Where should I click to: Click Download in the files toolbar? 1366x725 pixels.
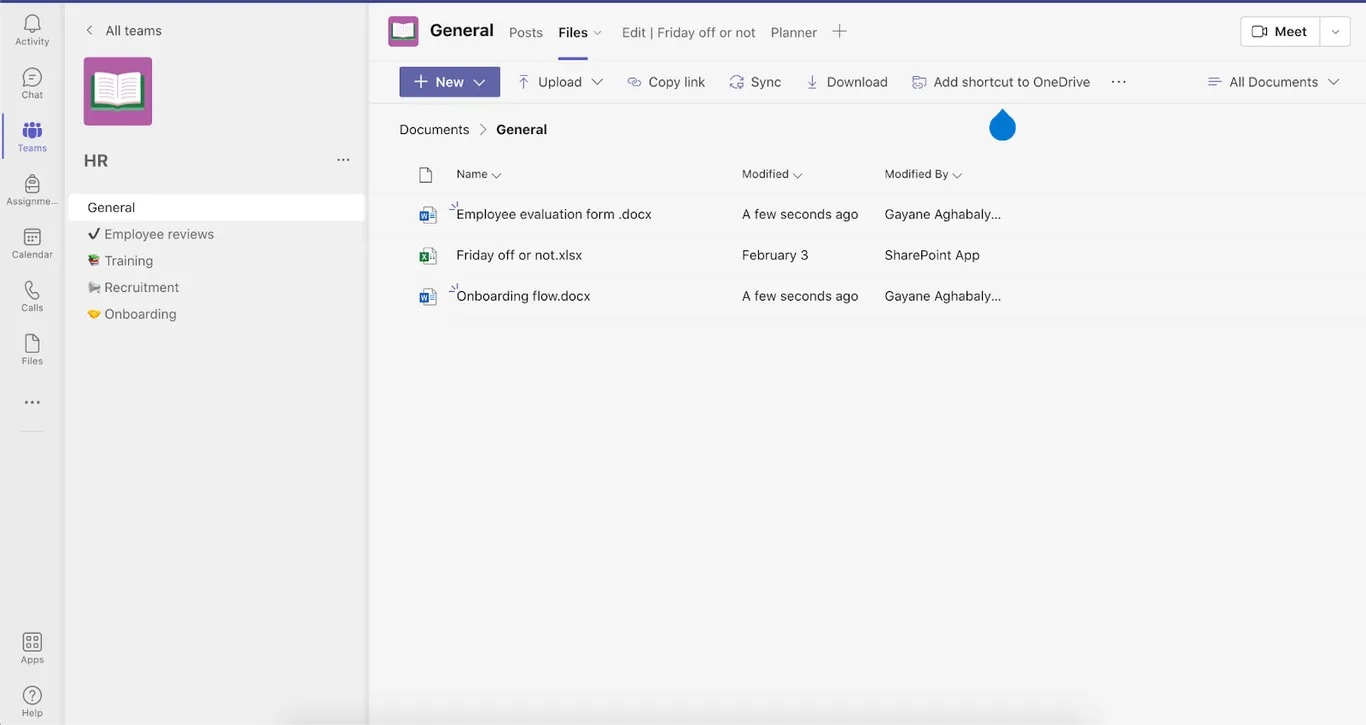(847, 82)
